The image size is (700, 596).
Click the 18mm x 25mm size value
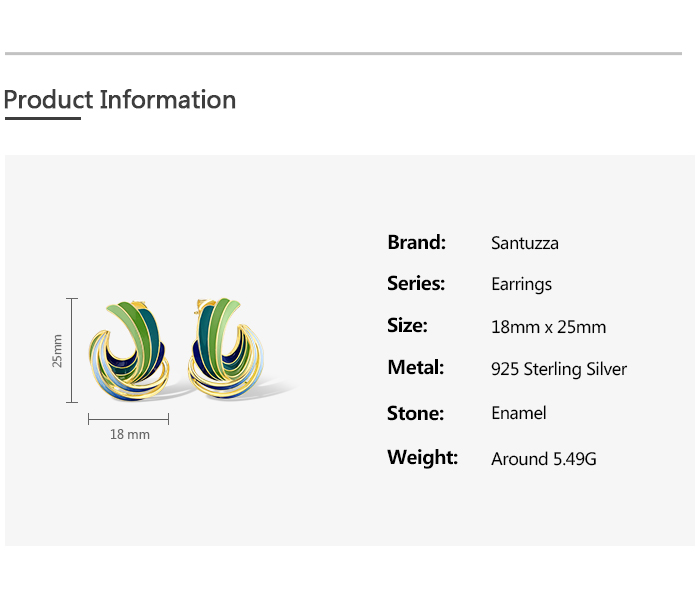click(x=548, y=327)
